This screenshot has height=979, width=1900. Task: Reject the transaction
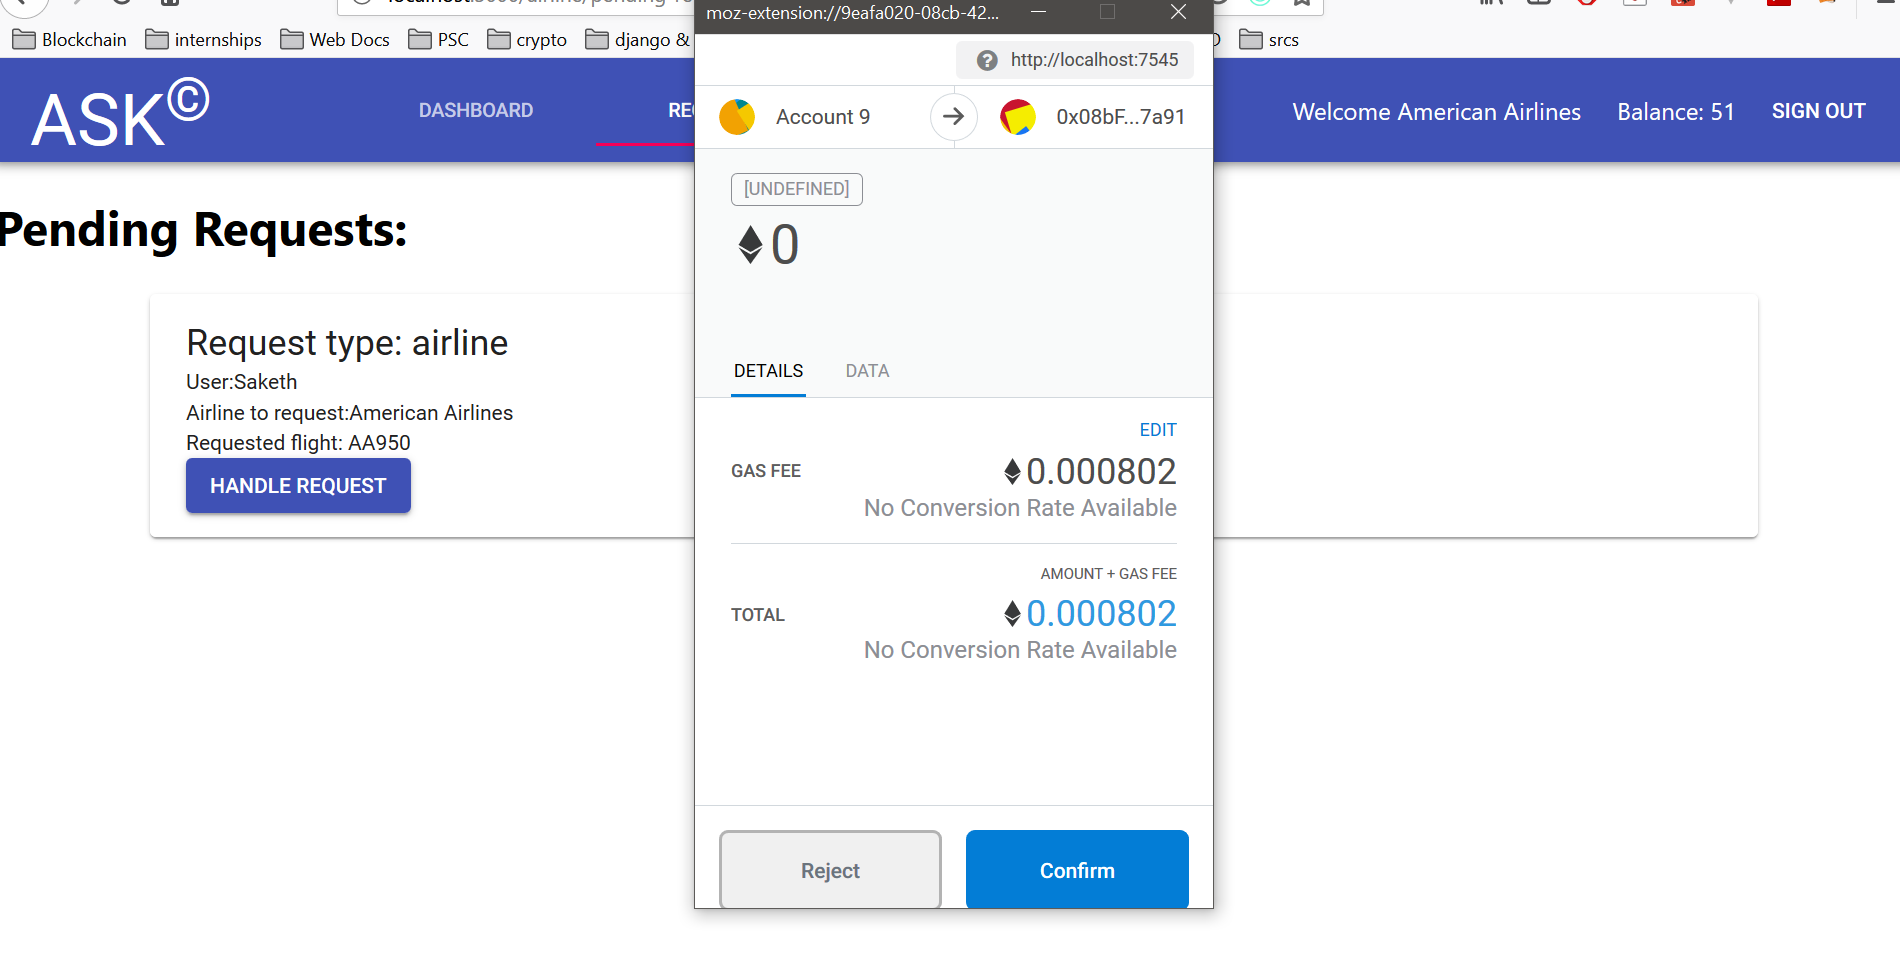(830, 870)
